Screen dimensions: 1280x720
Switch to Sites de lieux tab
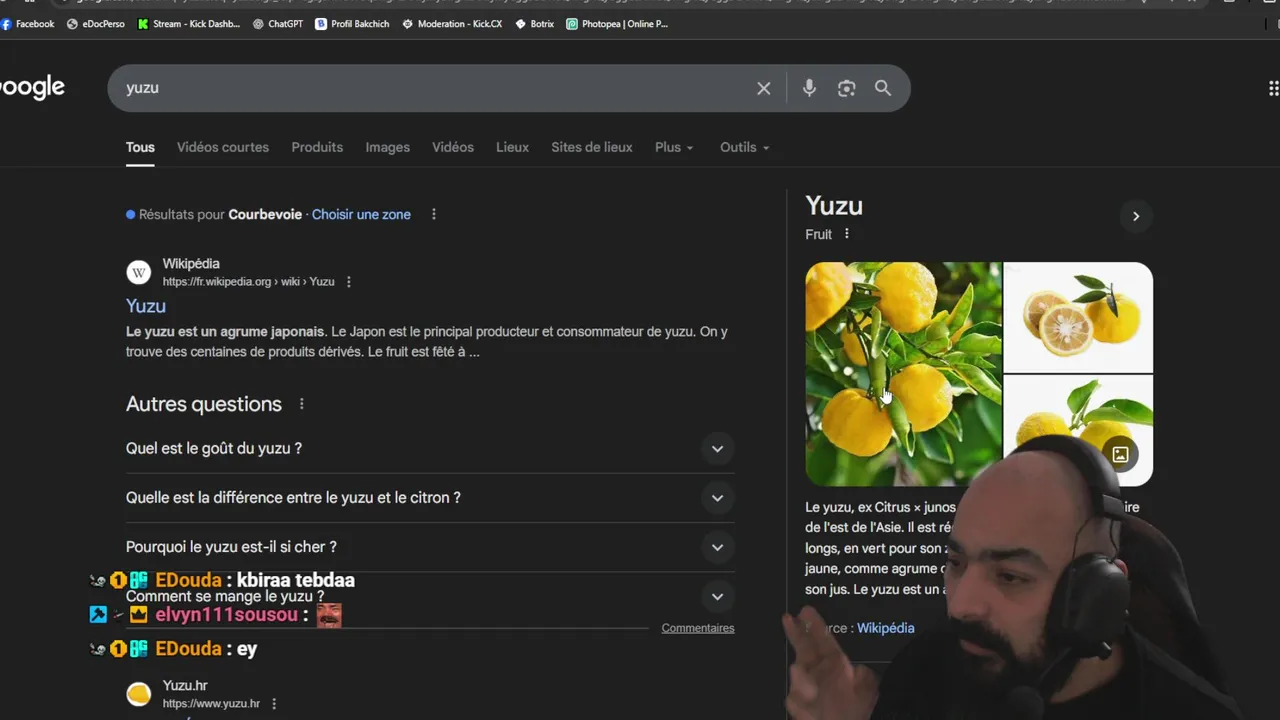click(592, 147)
